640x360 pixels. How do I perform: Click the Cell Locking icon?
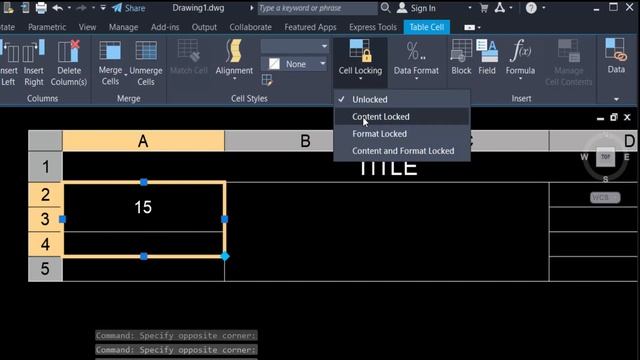(360, 51)
